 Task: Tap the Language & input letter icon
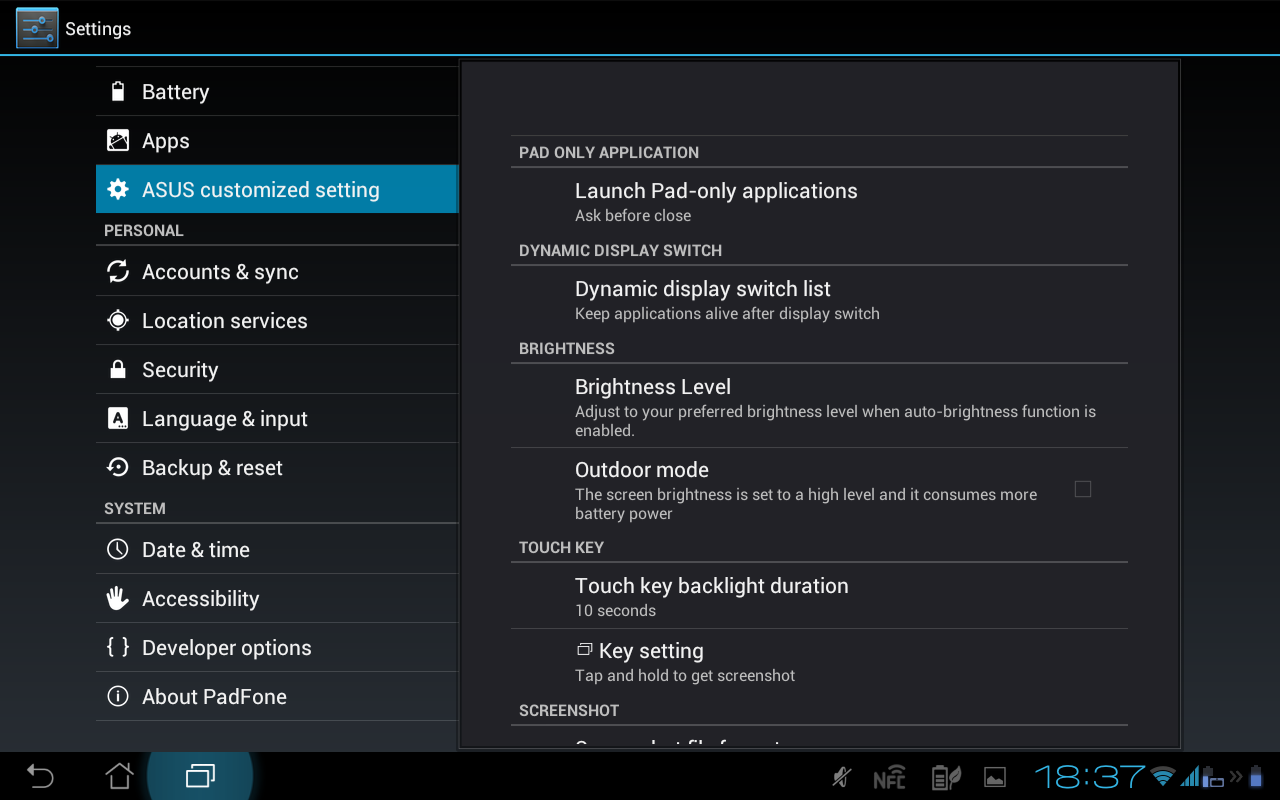click(118, 419)
